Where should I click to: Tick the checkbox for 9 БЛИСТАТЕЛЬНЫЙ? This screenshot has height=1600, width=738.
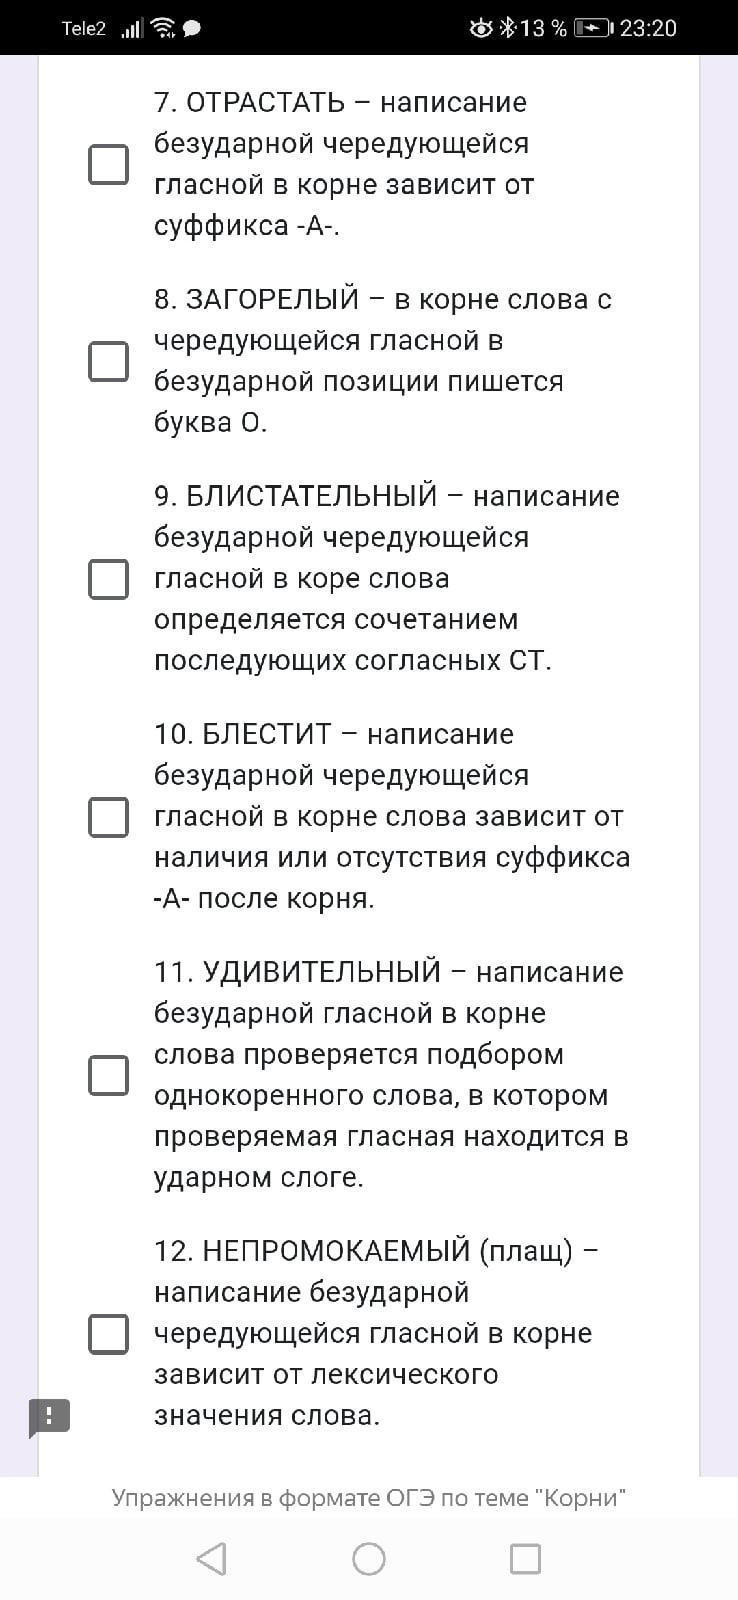(109, 578)
